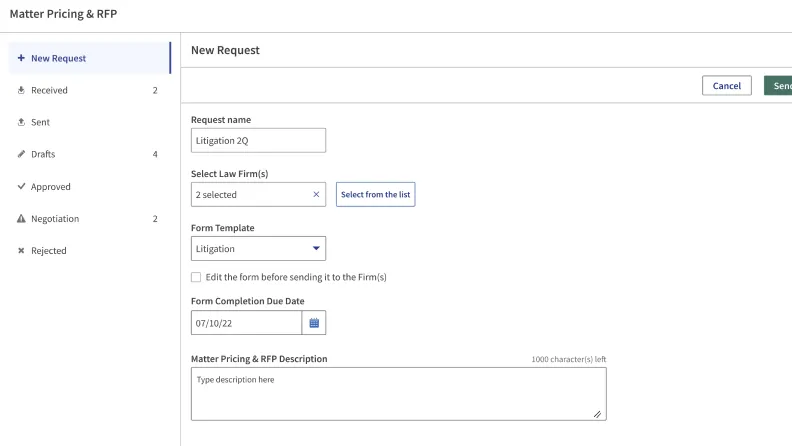
Task: Click the Drafts pencil icon
Action: [21, 154]
